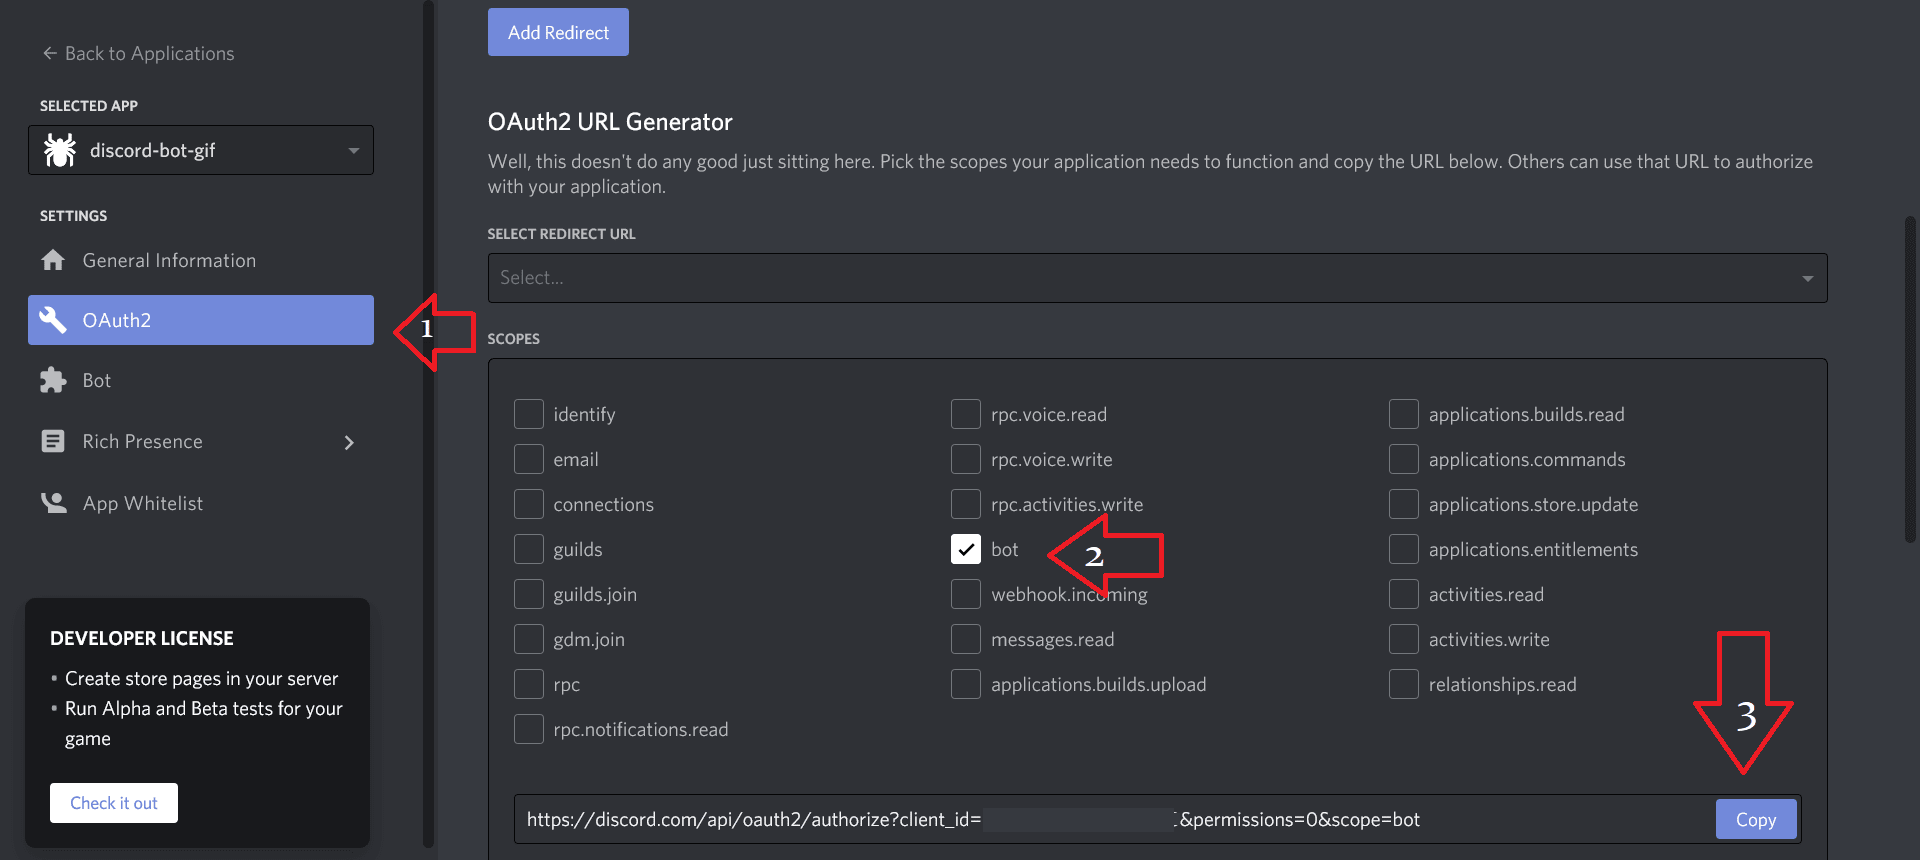This screenshot has width=1920, height=860.
Task: Expand the Rich Presence submenu chevron
Action: pos(349,442)
